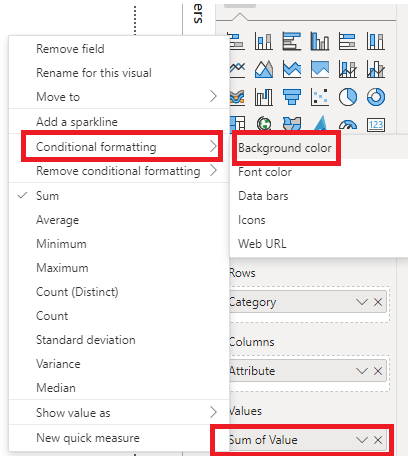Select the Funnel visual
Image resolution: width=408 pixels, height=456 pixels.
pos(292,97)
